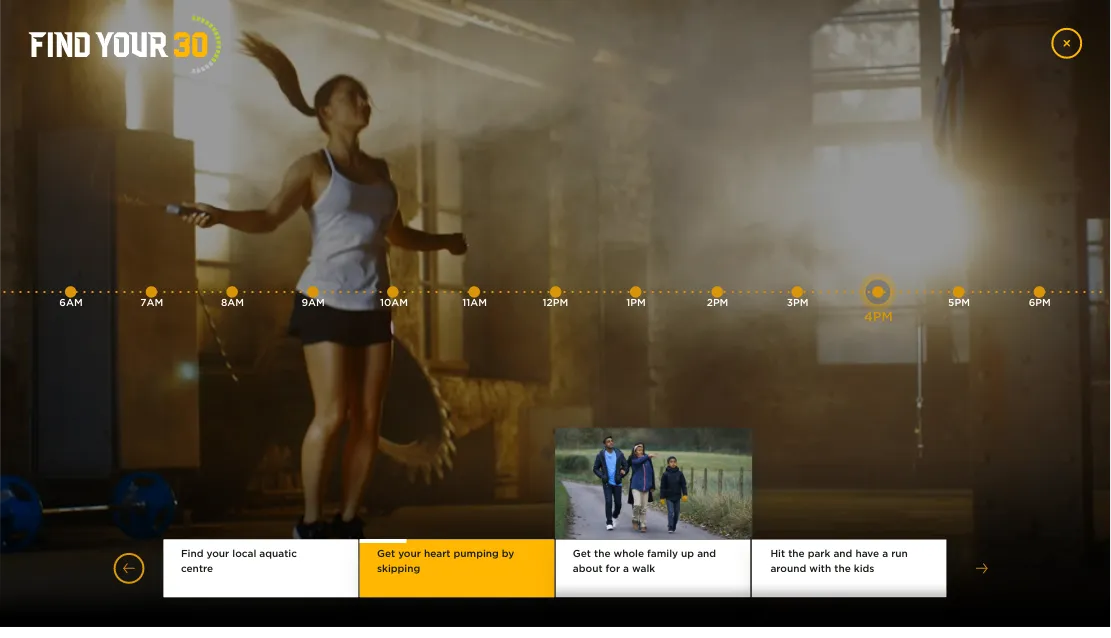
Task: Select the 11AM timeline marker
Action: [x=475, y=292]
